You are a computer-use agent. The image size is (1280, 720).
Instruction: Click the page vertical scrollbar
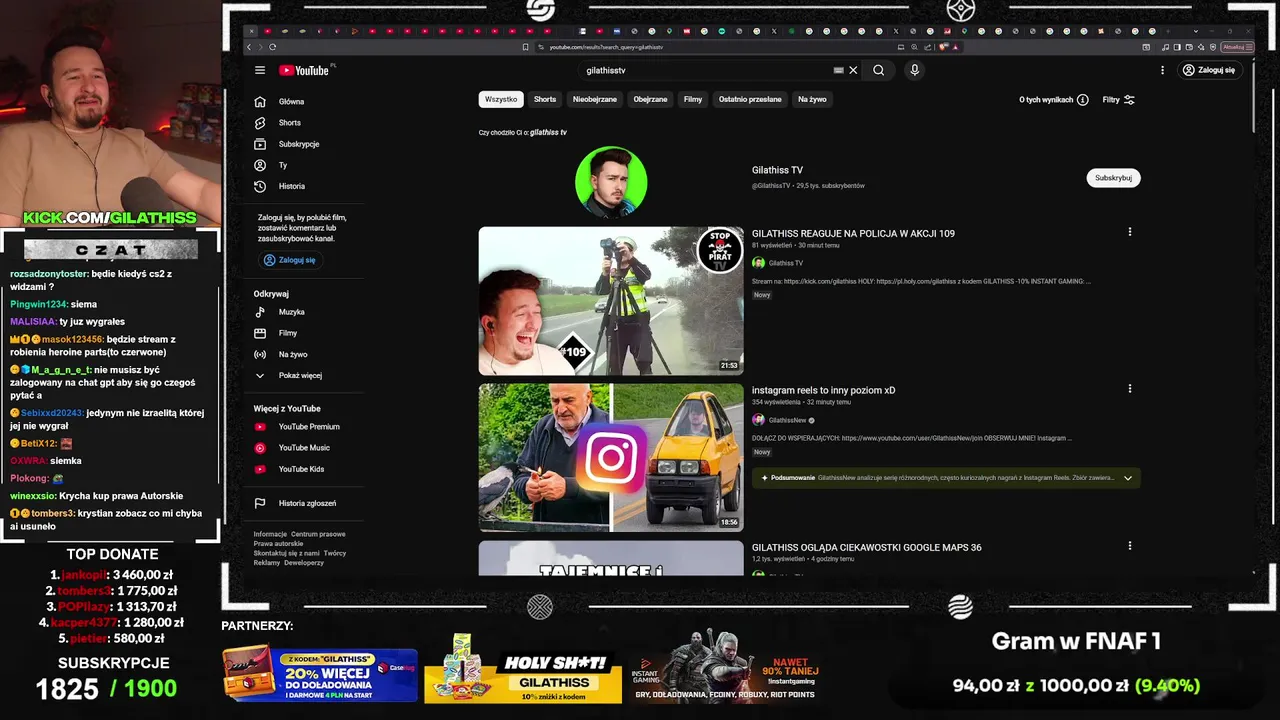[1252, 95]
